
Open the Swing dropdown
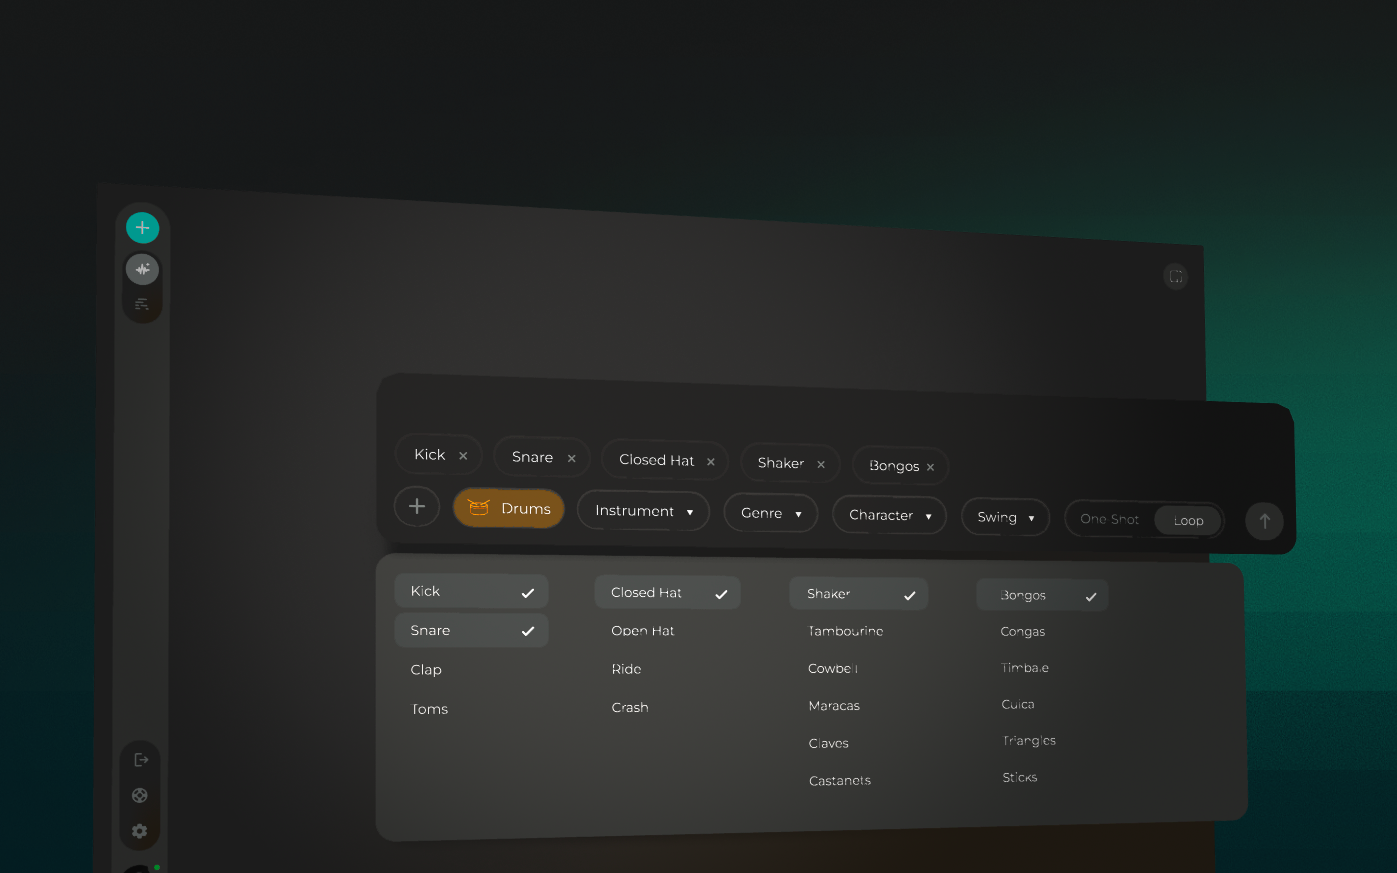[x=1006, y=517]
